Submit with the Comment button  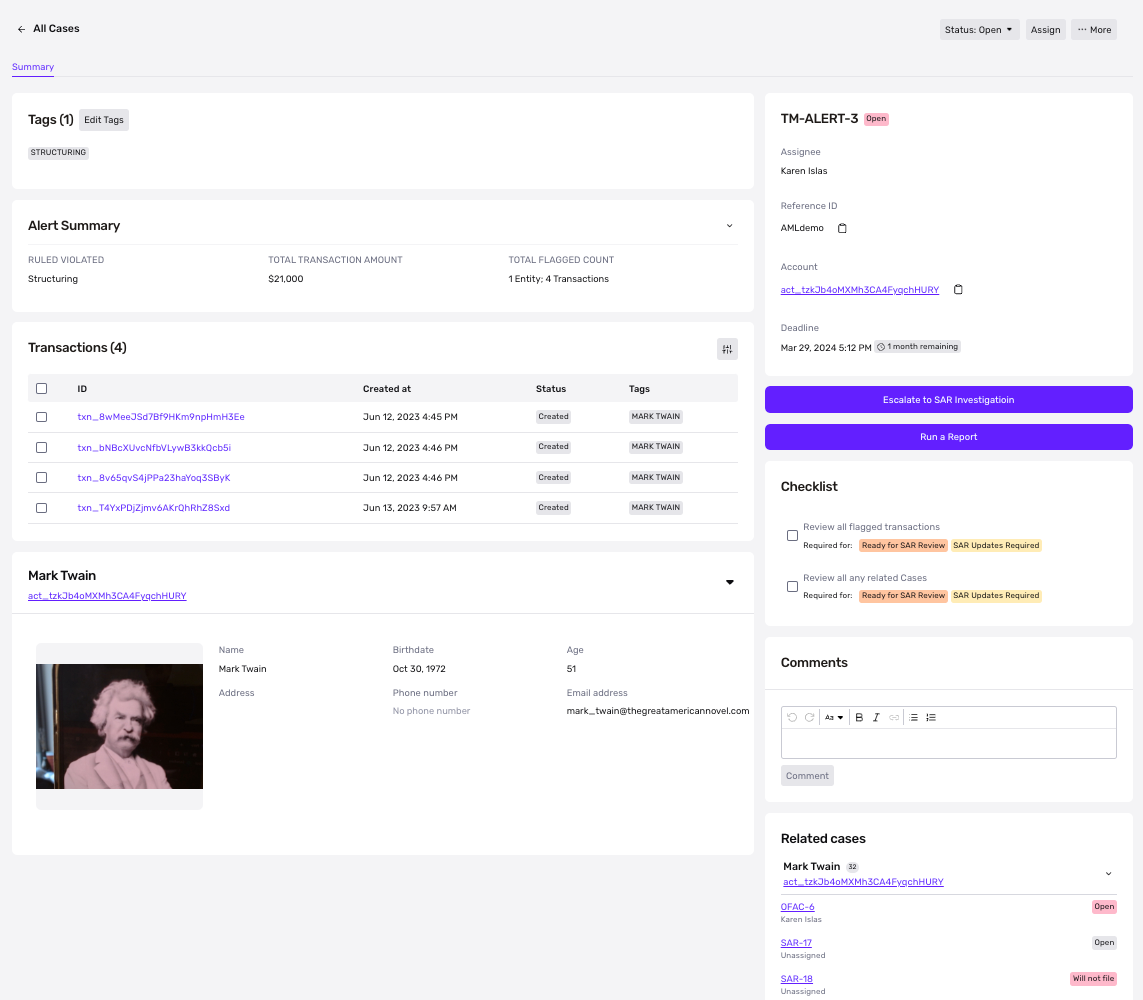pyautogui.click(x=807, y=776)
